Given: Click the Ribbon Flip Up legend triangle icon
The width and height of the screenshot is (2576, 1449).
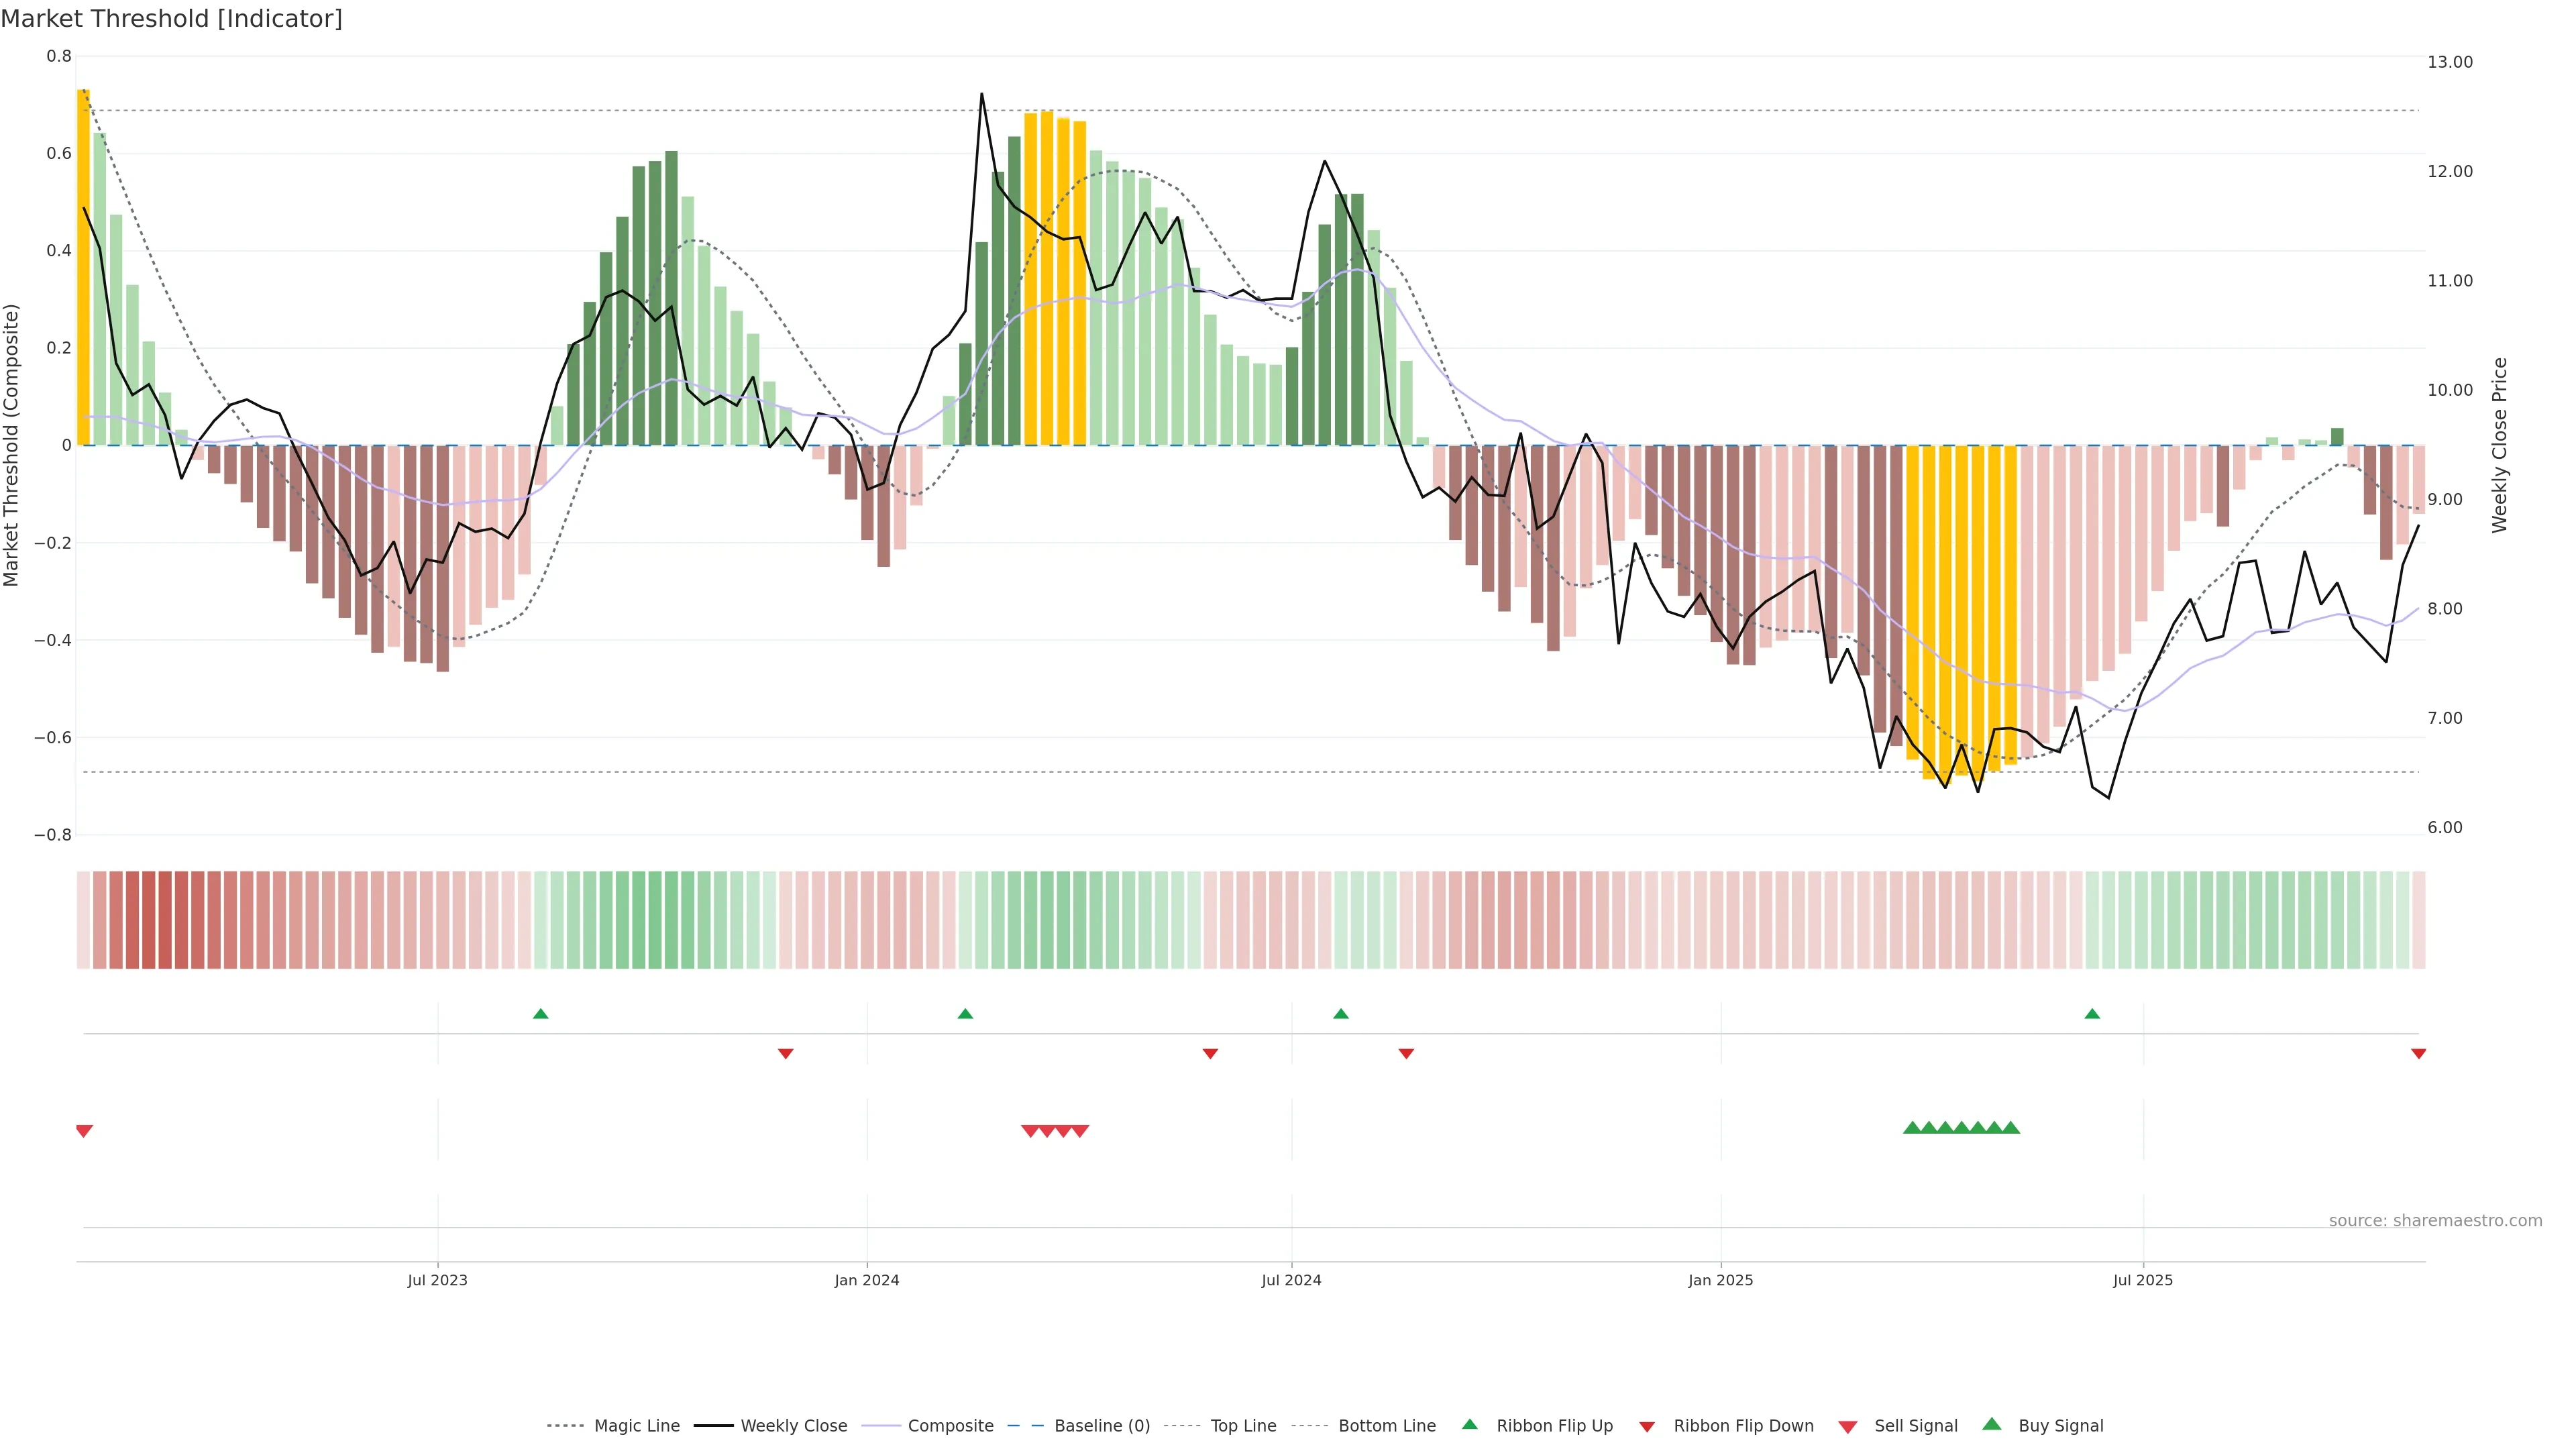Looking at the screenshot, I should tap(1469, 1424).
